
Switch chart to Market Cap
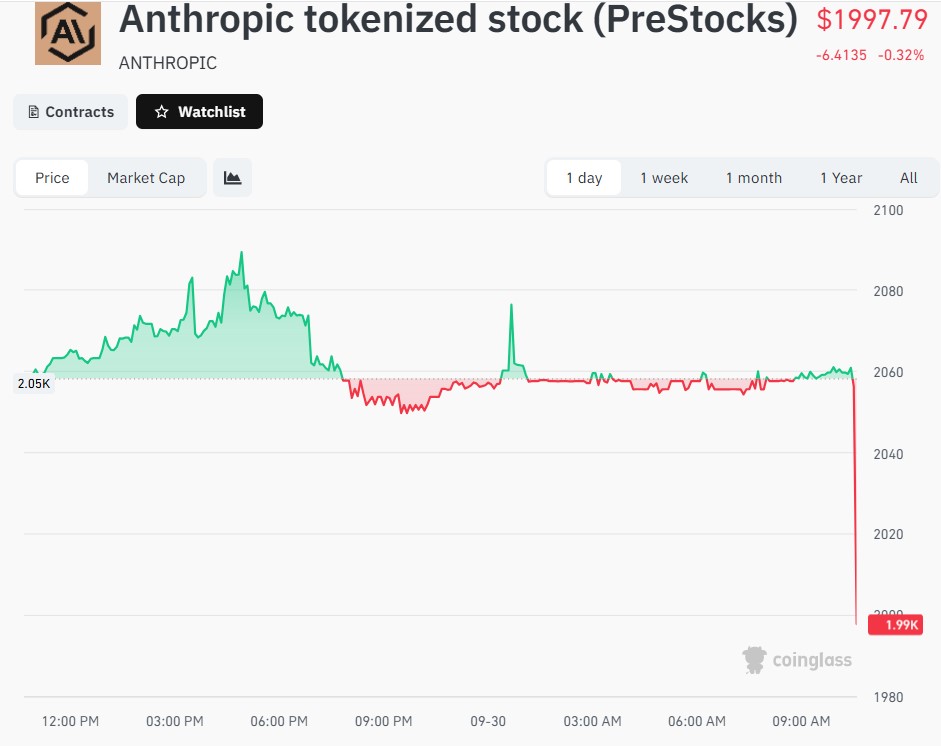[x=146, y=178]
